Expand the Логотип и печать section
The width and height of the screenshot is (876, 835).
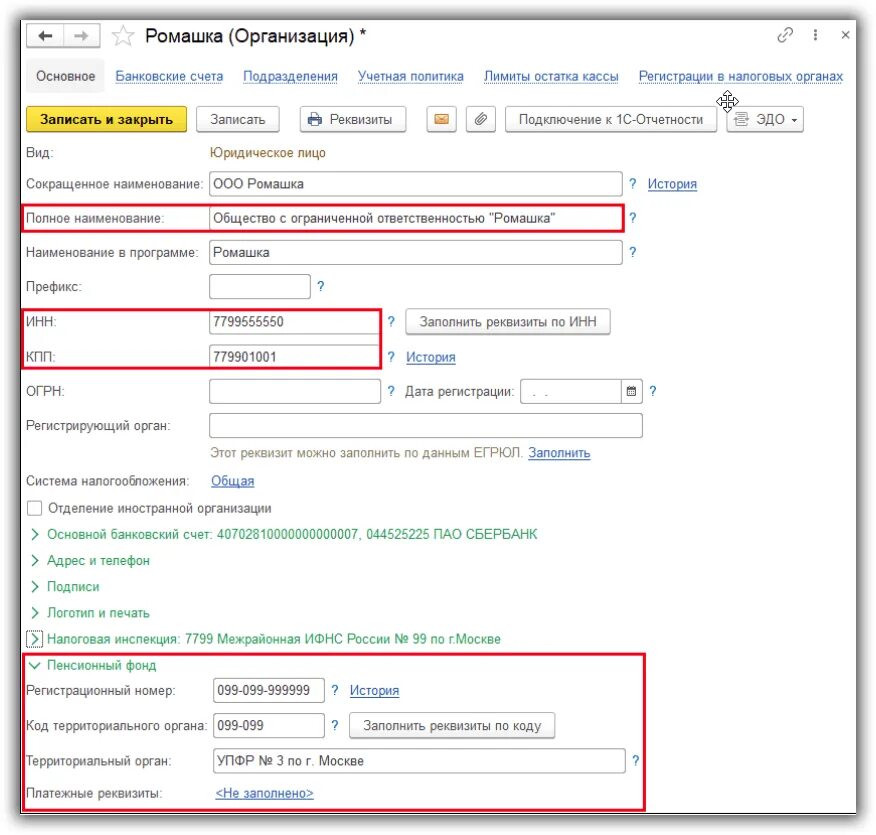pos(35,613)
